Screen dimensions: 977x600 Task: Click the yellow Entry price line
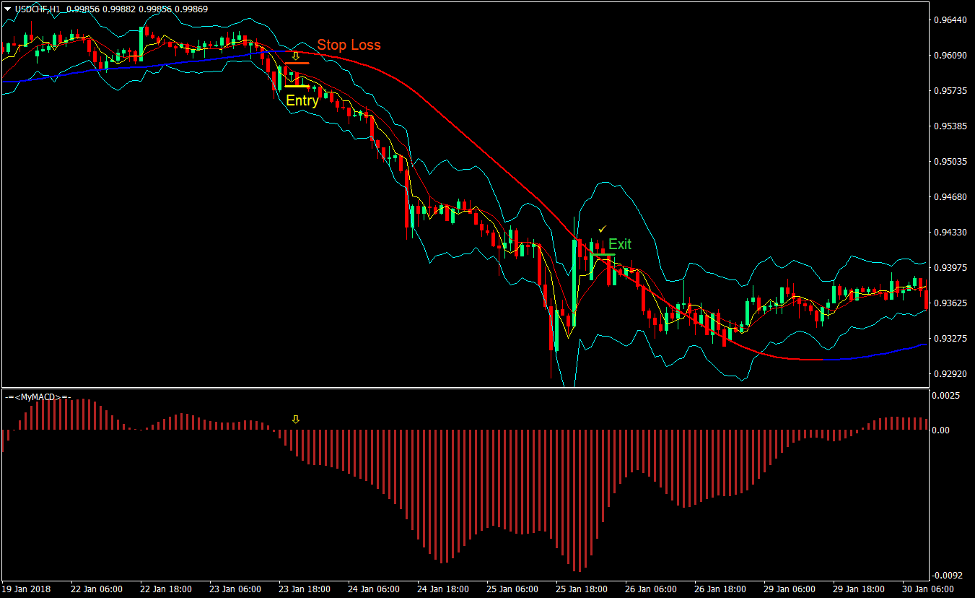click(299, 88)
